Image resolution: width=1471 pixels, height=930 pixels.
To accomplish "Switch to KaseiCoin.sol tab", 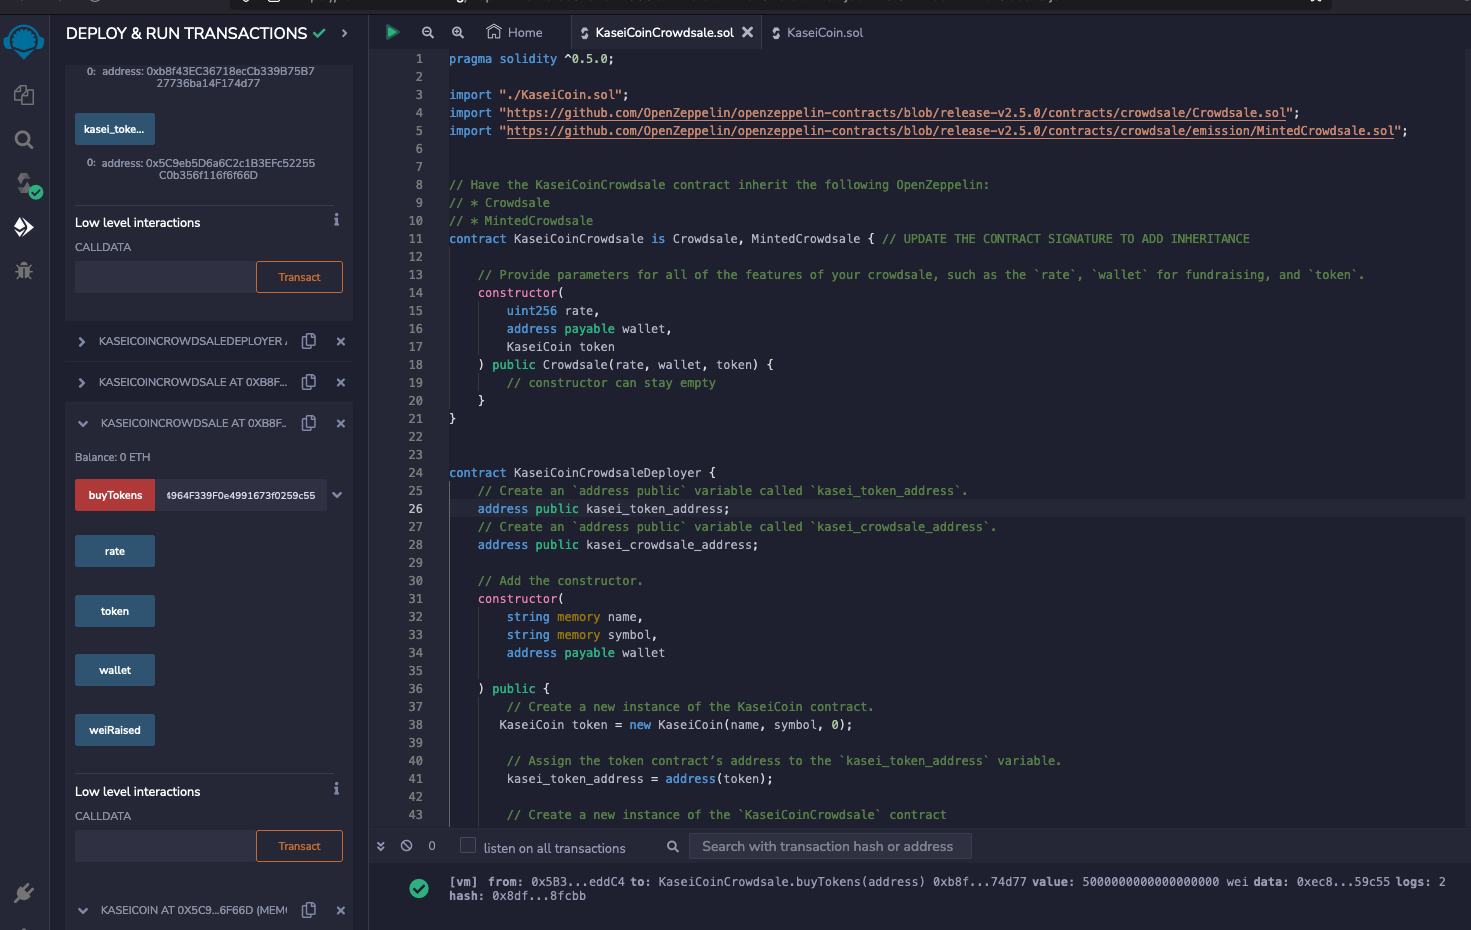I will pos(817,32).
